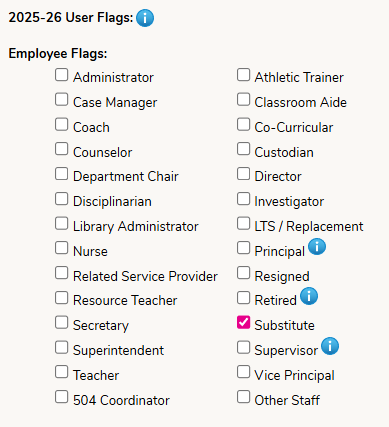
Task: Enable the Resigned flag checkbox
Action: (x=243, y=273)
